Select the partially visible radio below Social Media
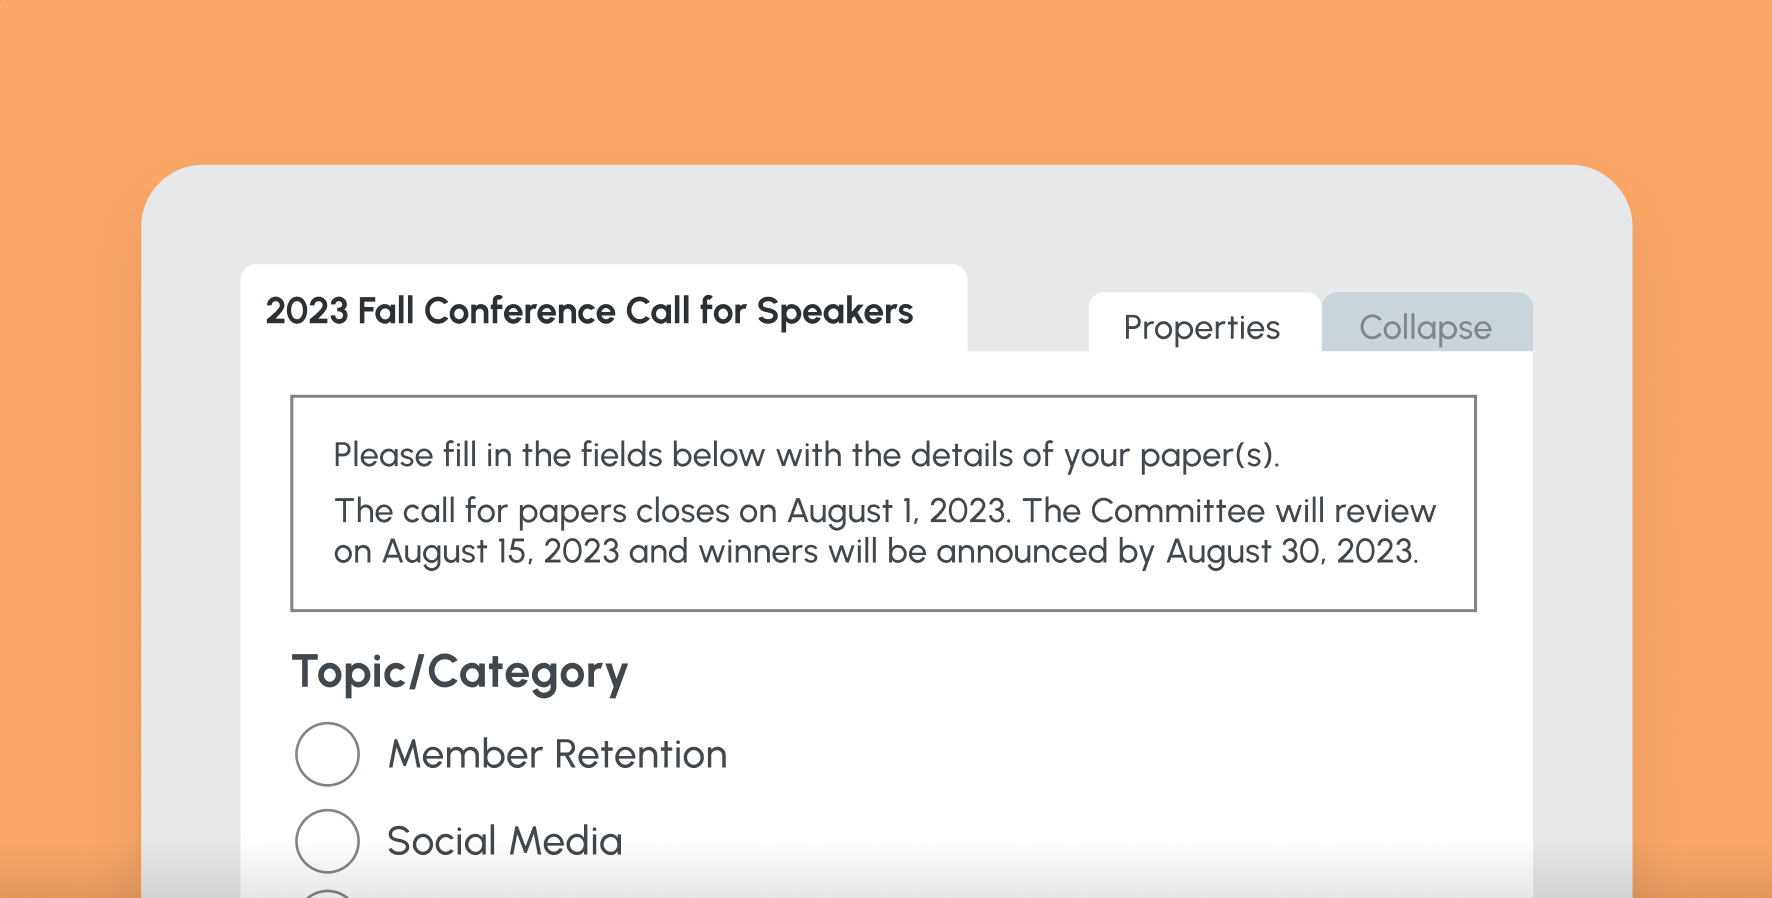1772x898 pixels. (327, 893)
